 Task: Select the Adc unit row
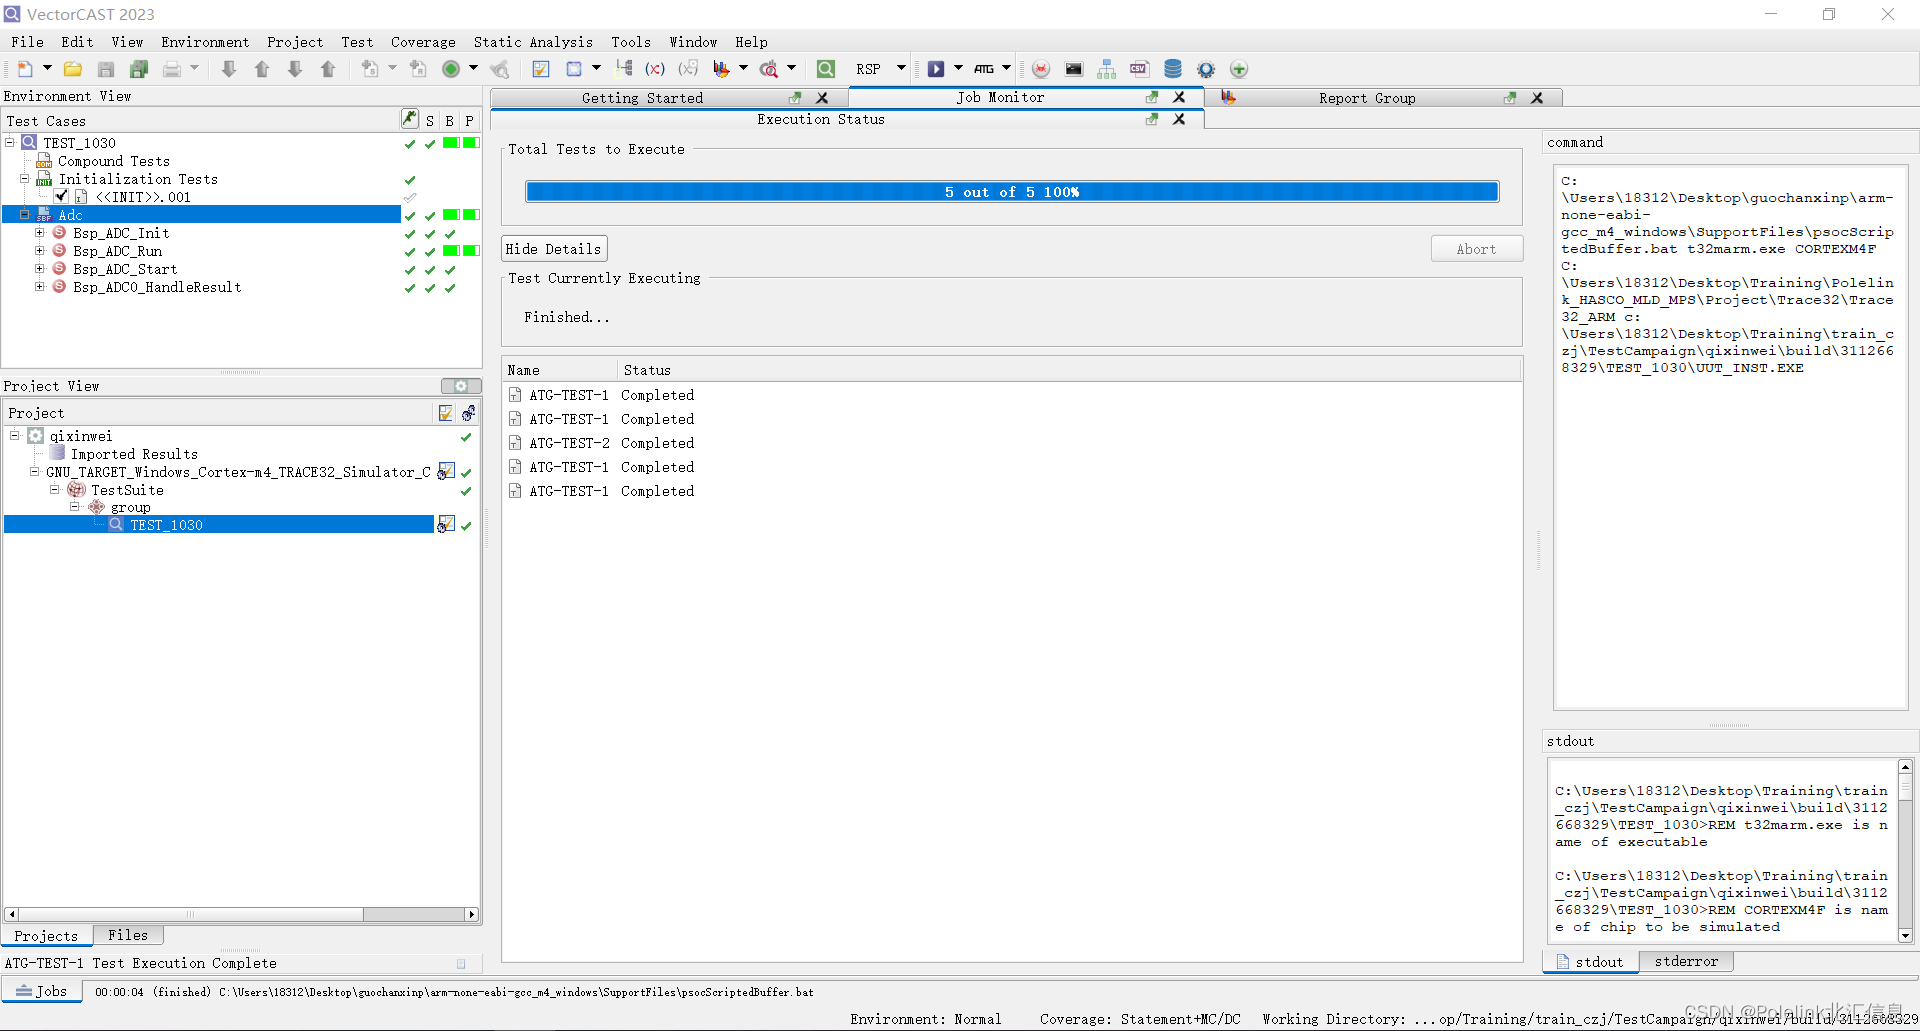[202, 215]
